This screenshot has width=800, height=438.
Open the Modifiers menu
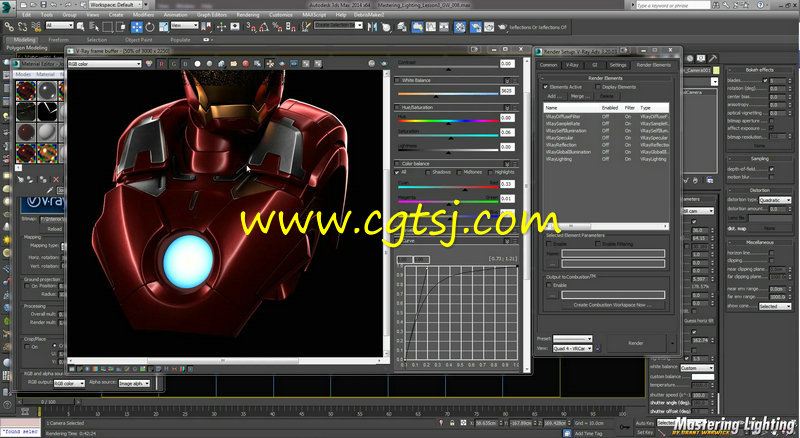click(x=143, y=15)
